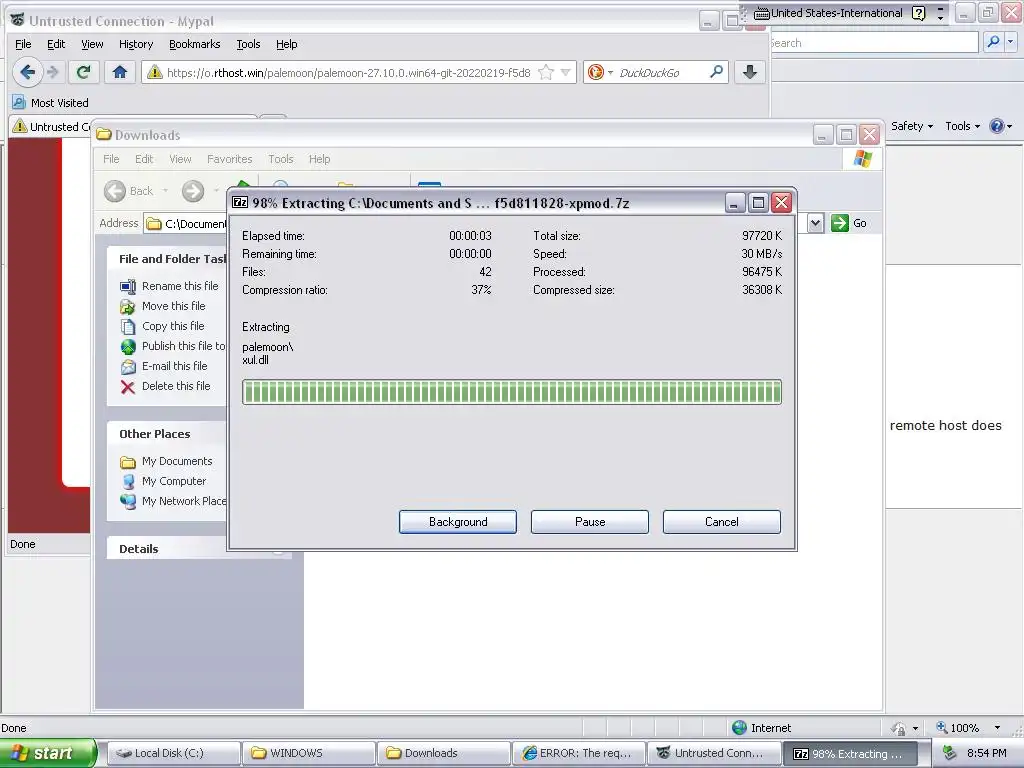
Task: Select Publish this file to the Web
Action: click(173, 346)
